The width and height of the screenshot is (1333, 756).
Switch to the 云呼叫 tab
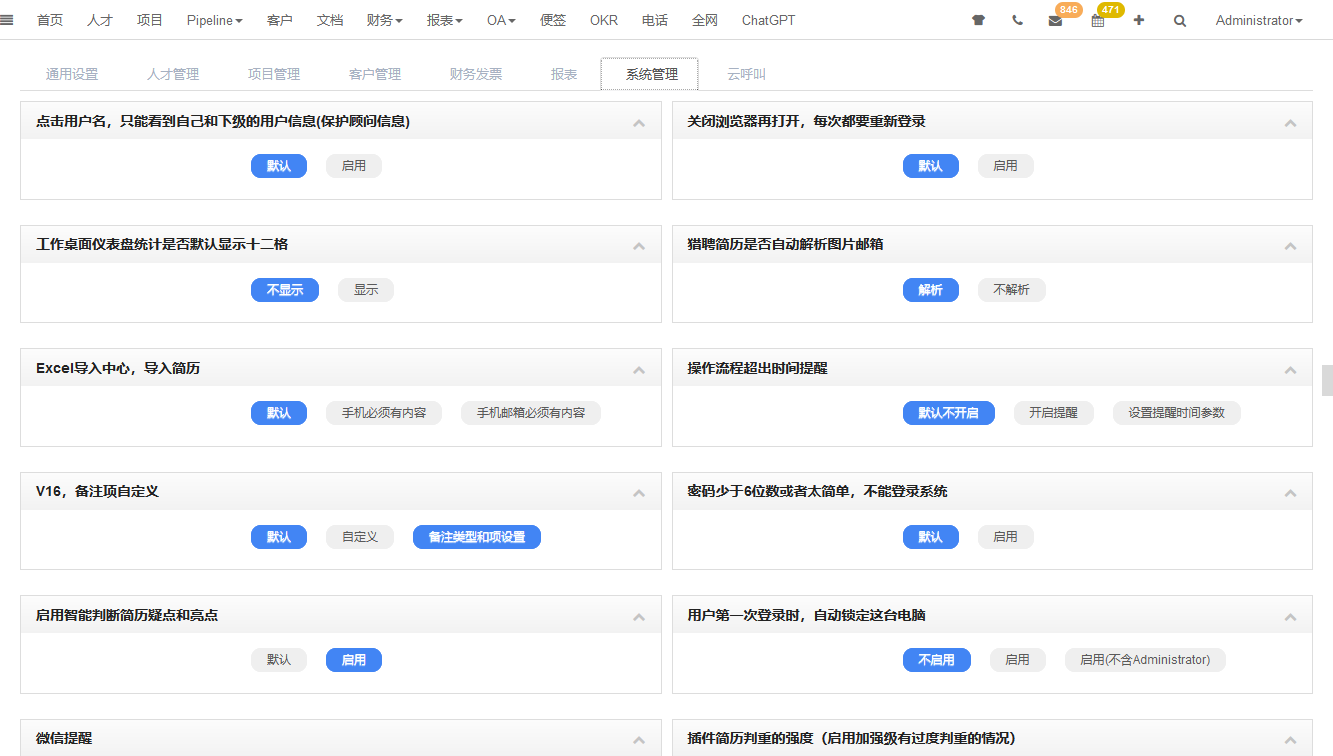[746, 73]
